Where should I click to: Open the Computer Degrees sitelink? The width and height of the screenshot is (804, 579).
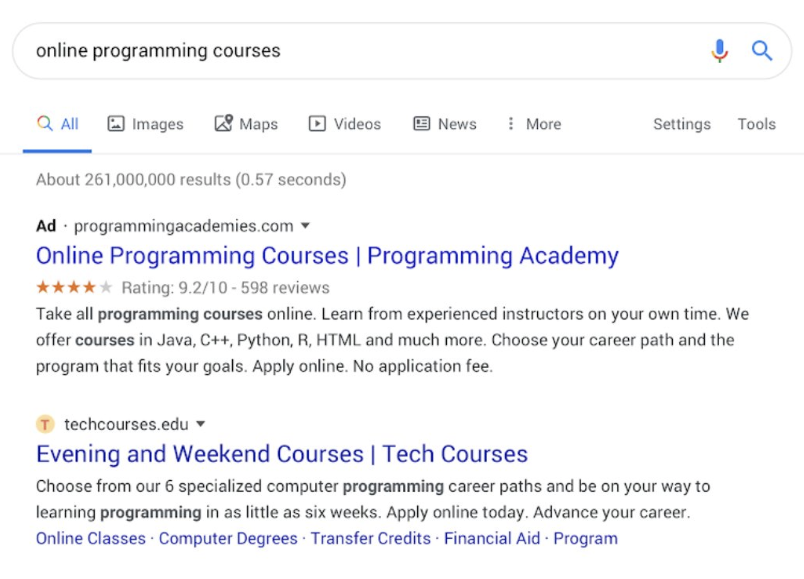228,538
